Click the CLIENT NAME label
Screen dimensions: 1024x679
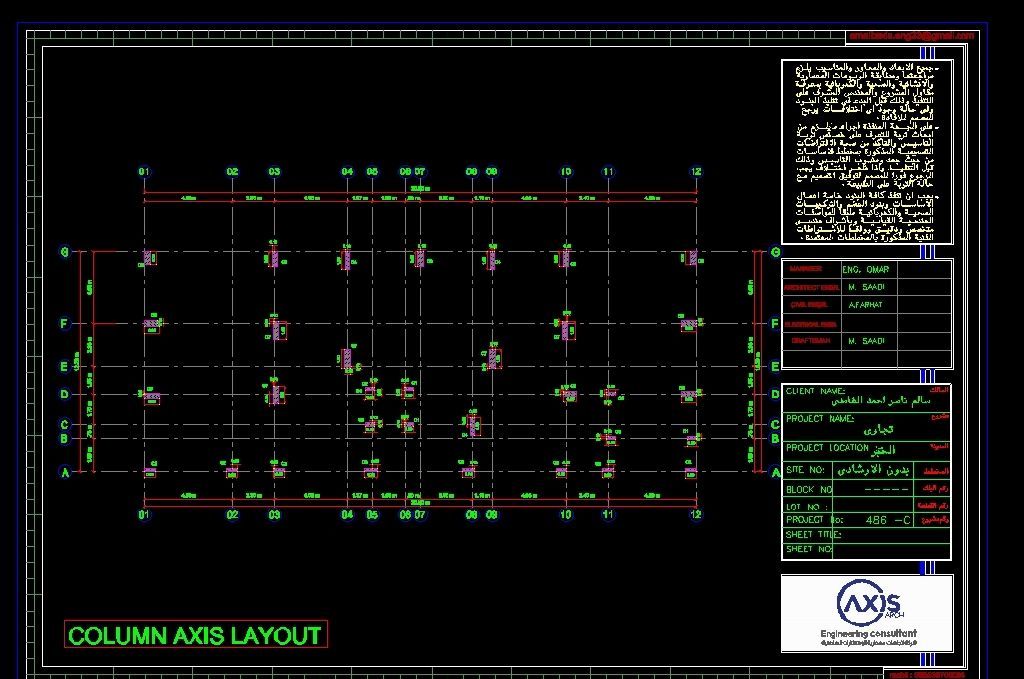(x=815, y=392)
